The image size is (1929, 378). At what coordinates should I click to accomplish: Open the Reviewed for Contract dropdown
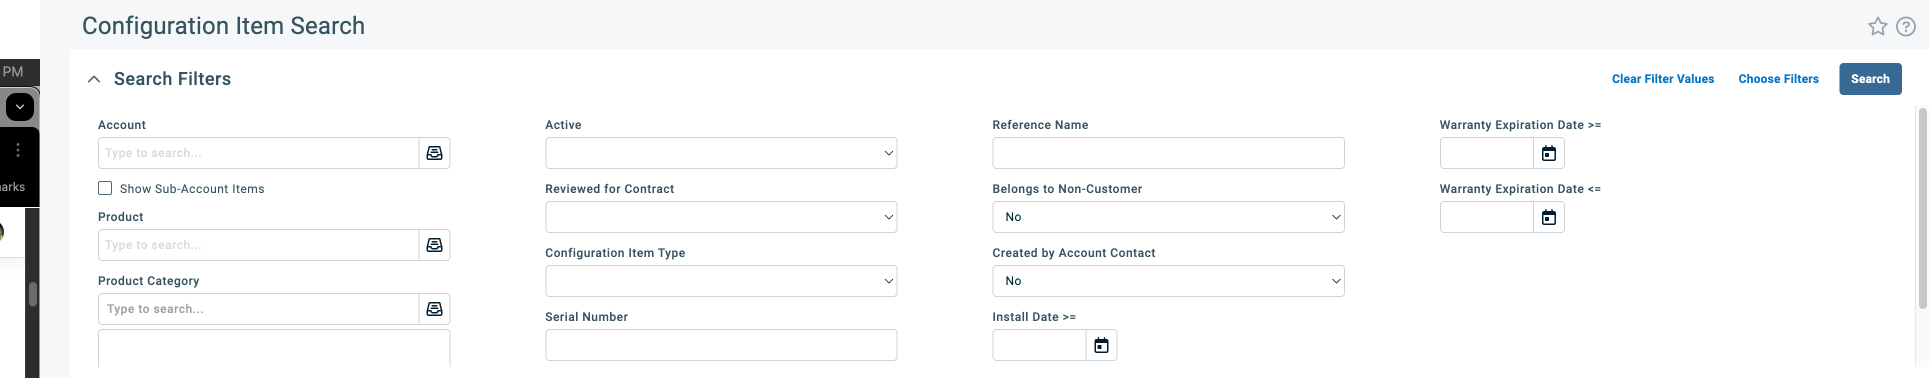pyautogui.click(x=721, y=217)
